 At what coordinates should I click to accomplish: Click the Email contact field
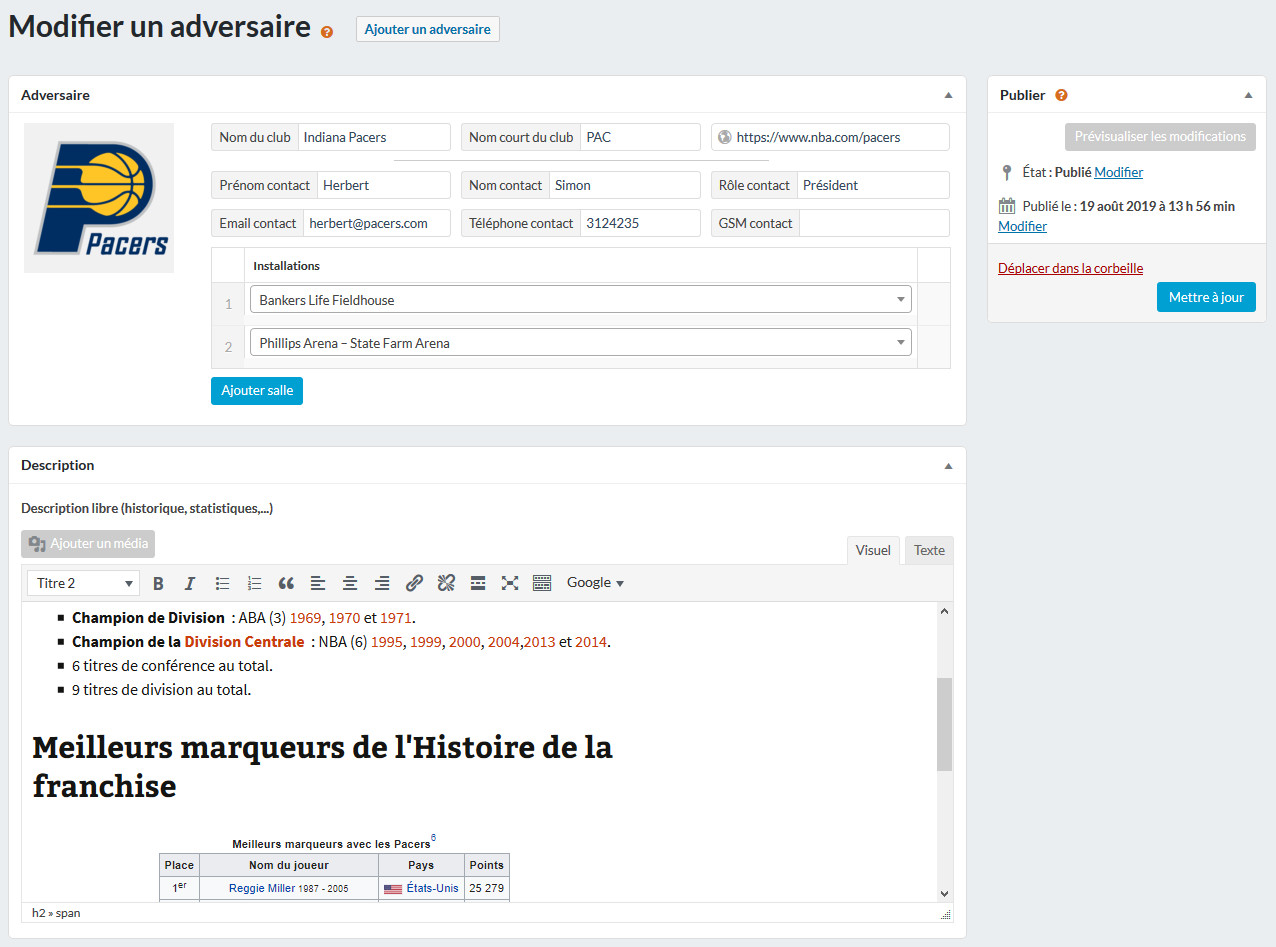[x=377, y=223]
